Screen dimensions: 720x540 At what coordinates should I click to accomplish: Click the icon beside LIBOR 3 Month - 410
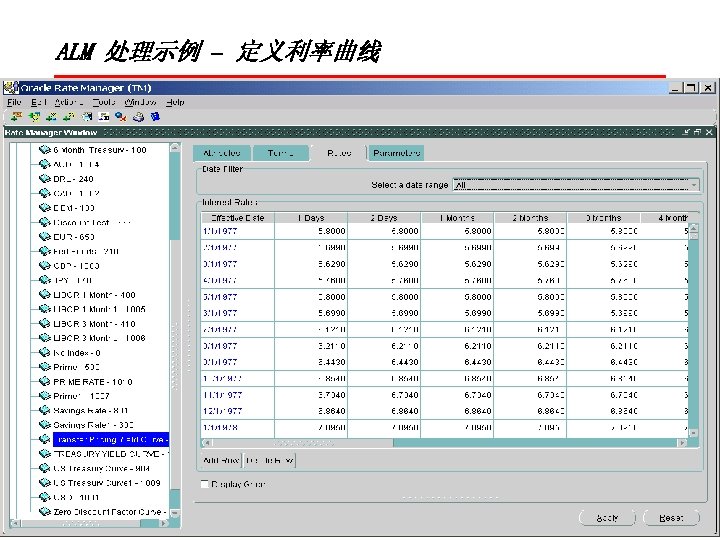[45, 323]
